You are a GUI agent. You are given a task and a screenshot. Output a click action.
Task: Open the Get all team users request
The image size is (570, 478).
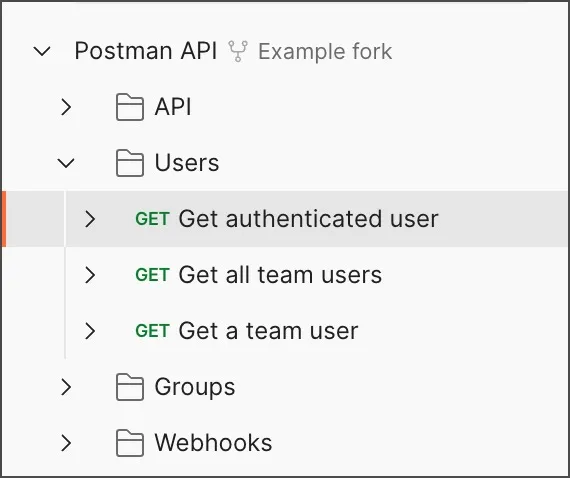[x=280, y=275]
